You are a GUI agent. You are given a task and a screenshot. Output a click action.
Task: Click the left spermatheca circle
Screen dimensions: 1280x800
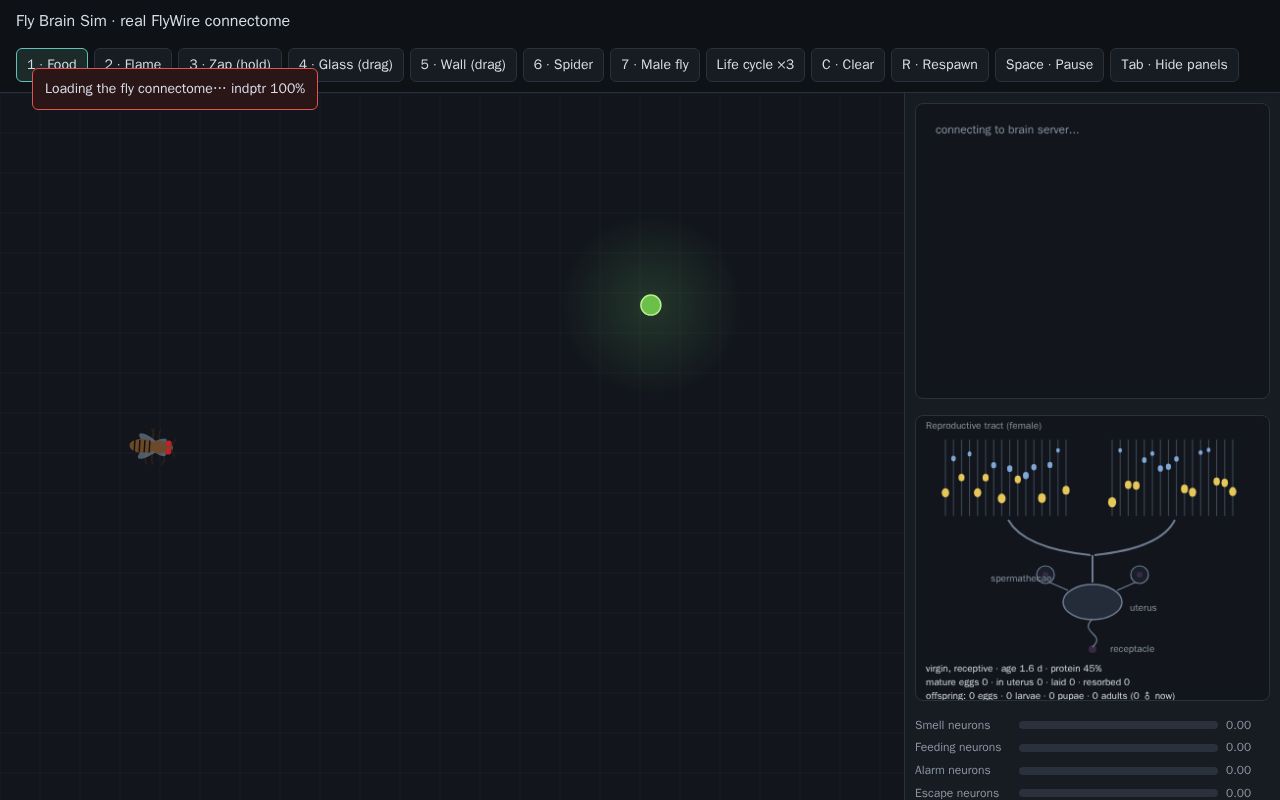tap(1045, 575)
